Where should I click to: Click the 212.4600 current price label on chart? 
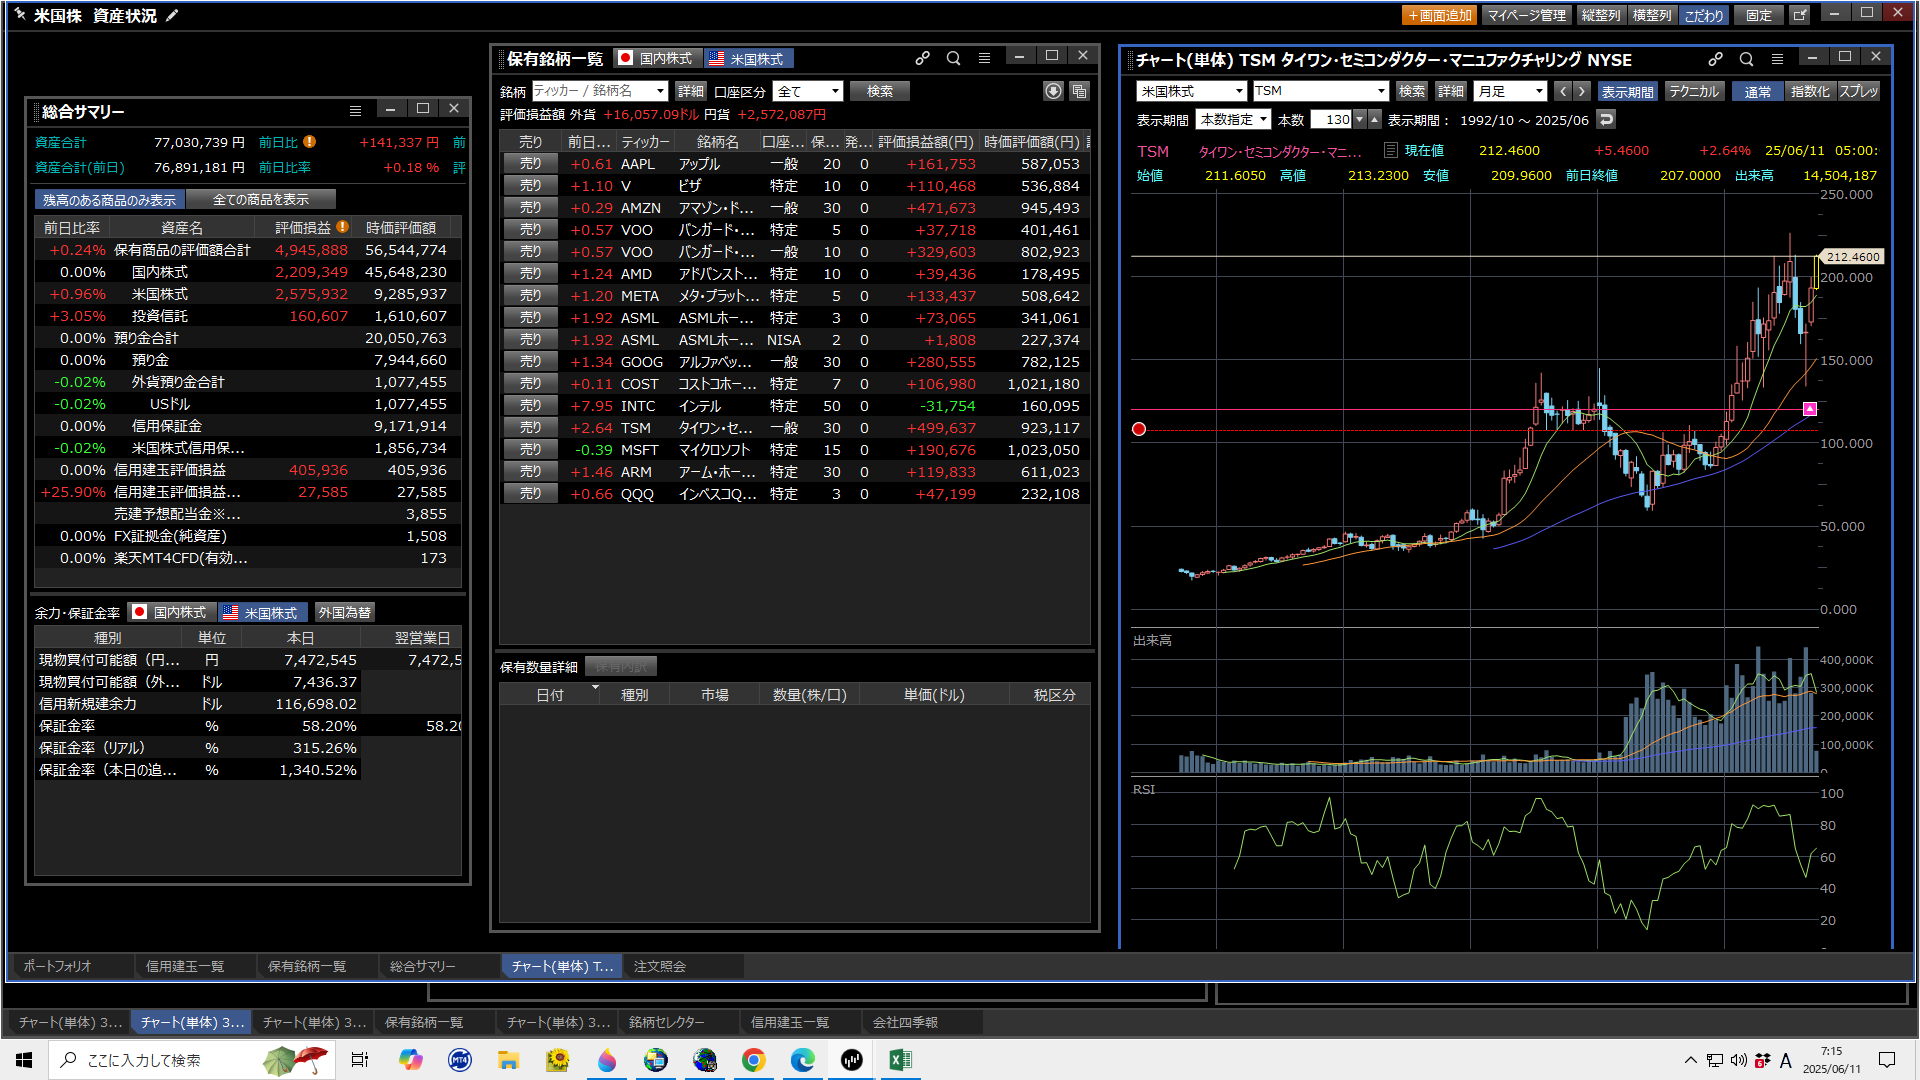point(1853,257)
